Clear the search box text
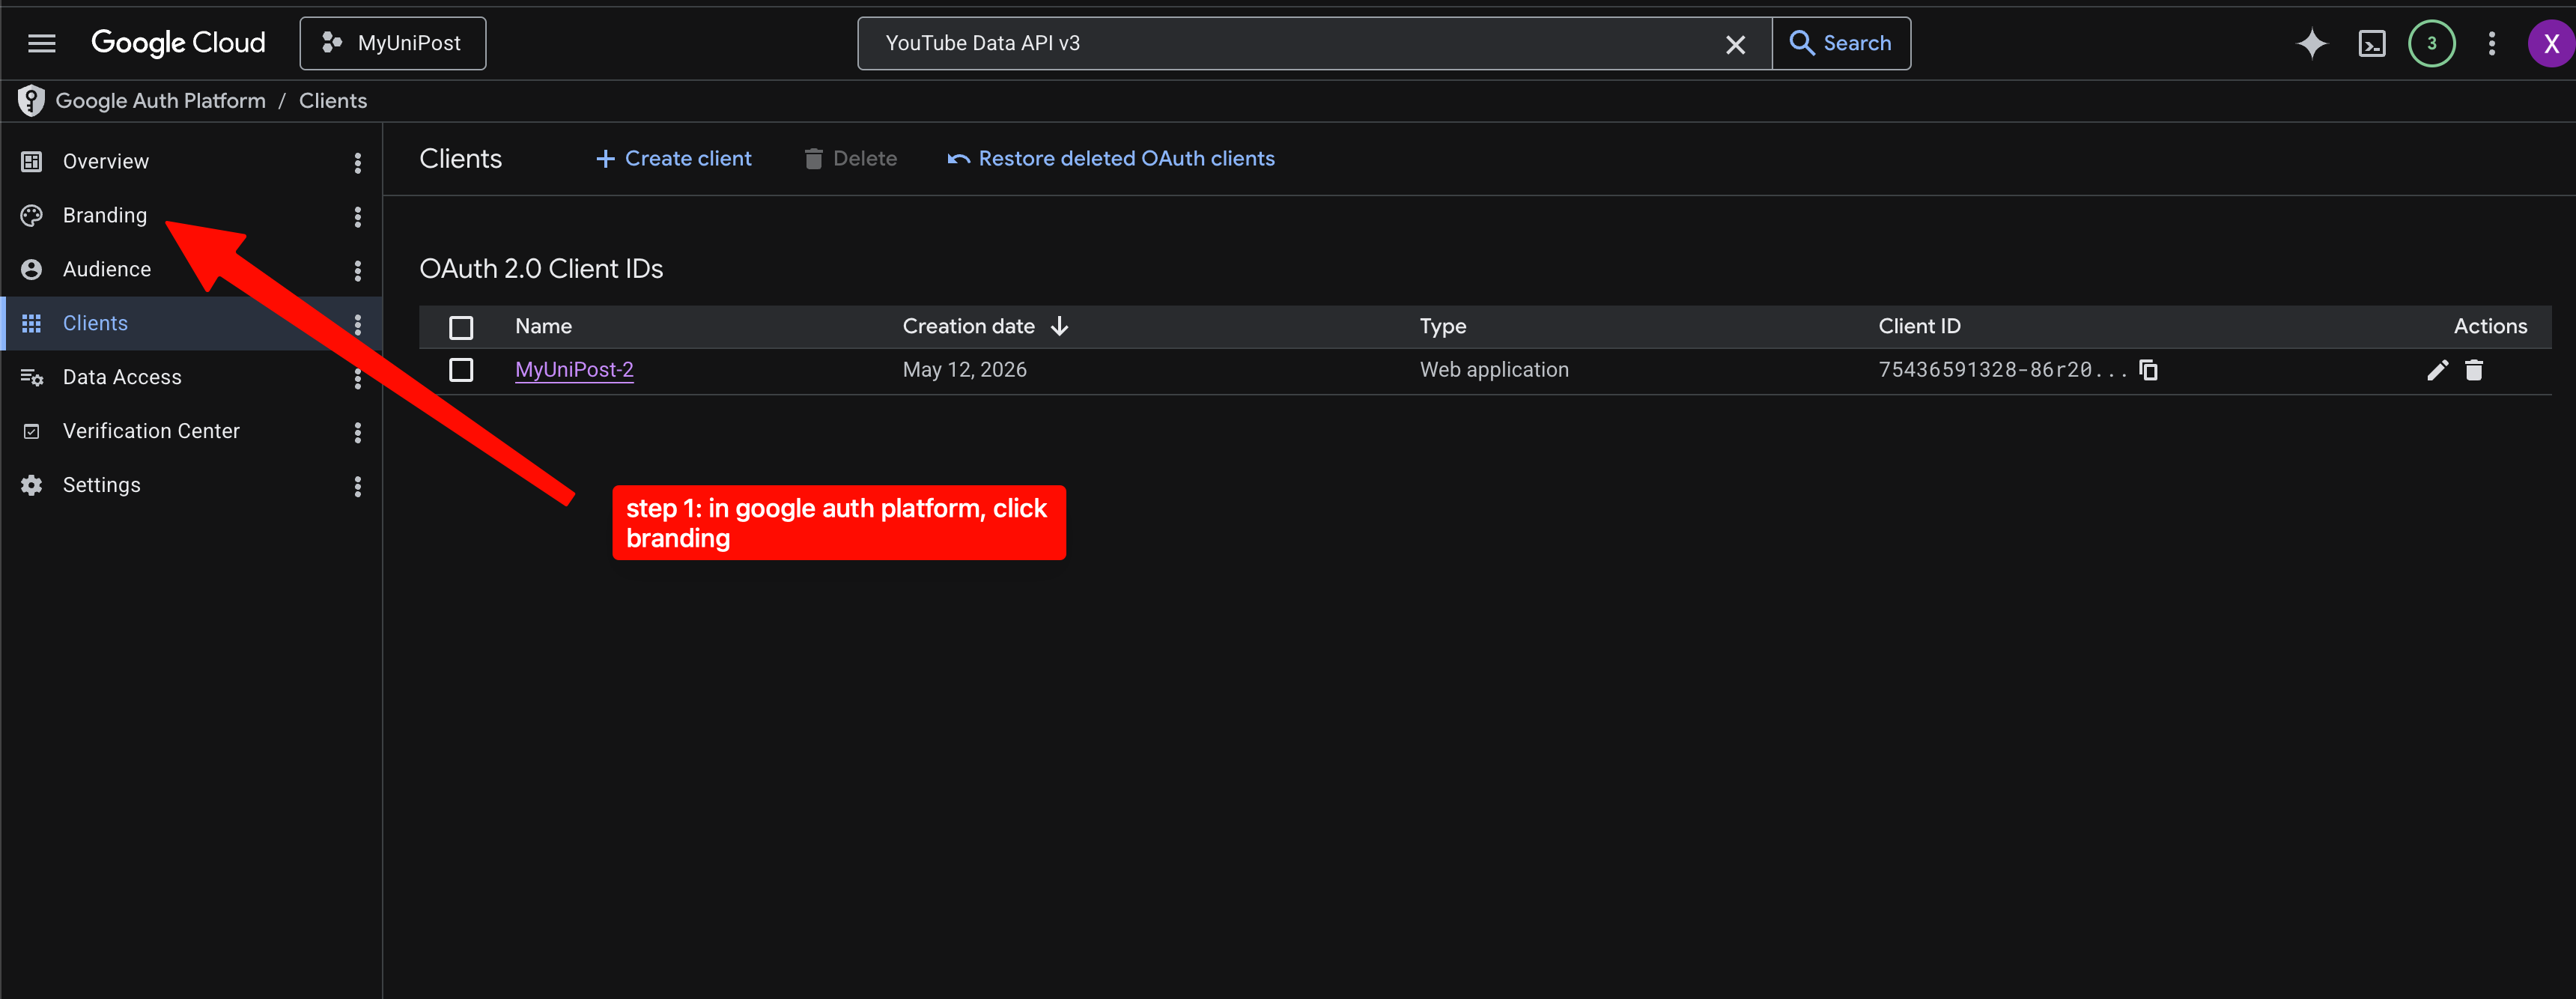The height and width of the screenshot is (999, 2576). click(x=1735, y=44)
